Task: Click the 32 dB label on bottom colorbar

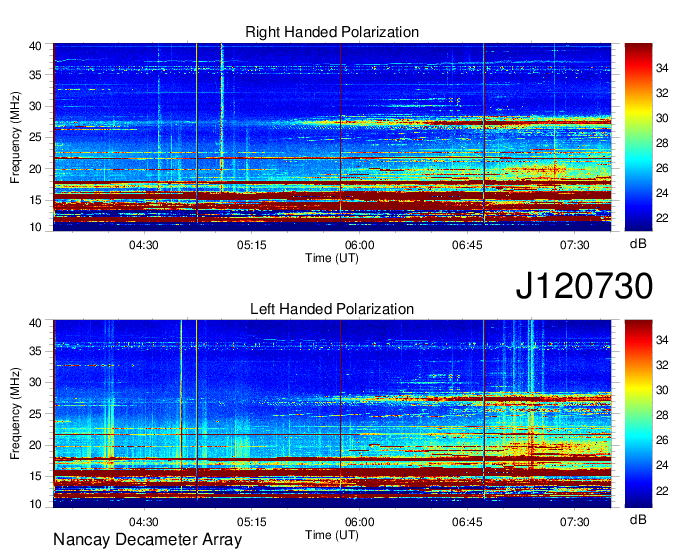Action: point(662,365)
